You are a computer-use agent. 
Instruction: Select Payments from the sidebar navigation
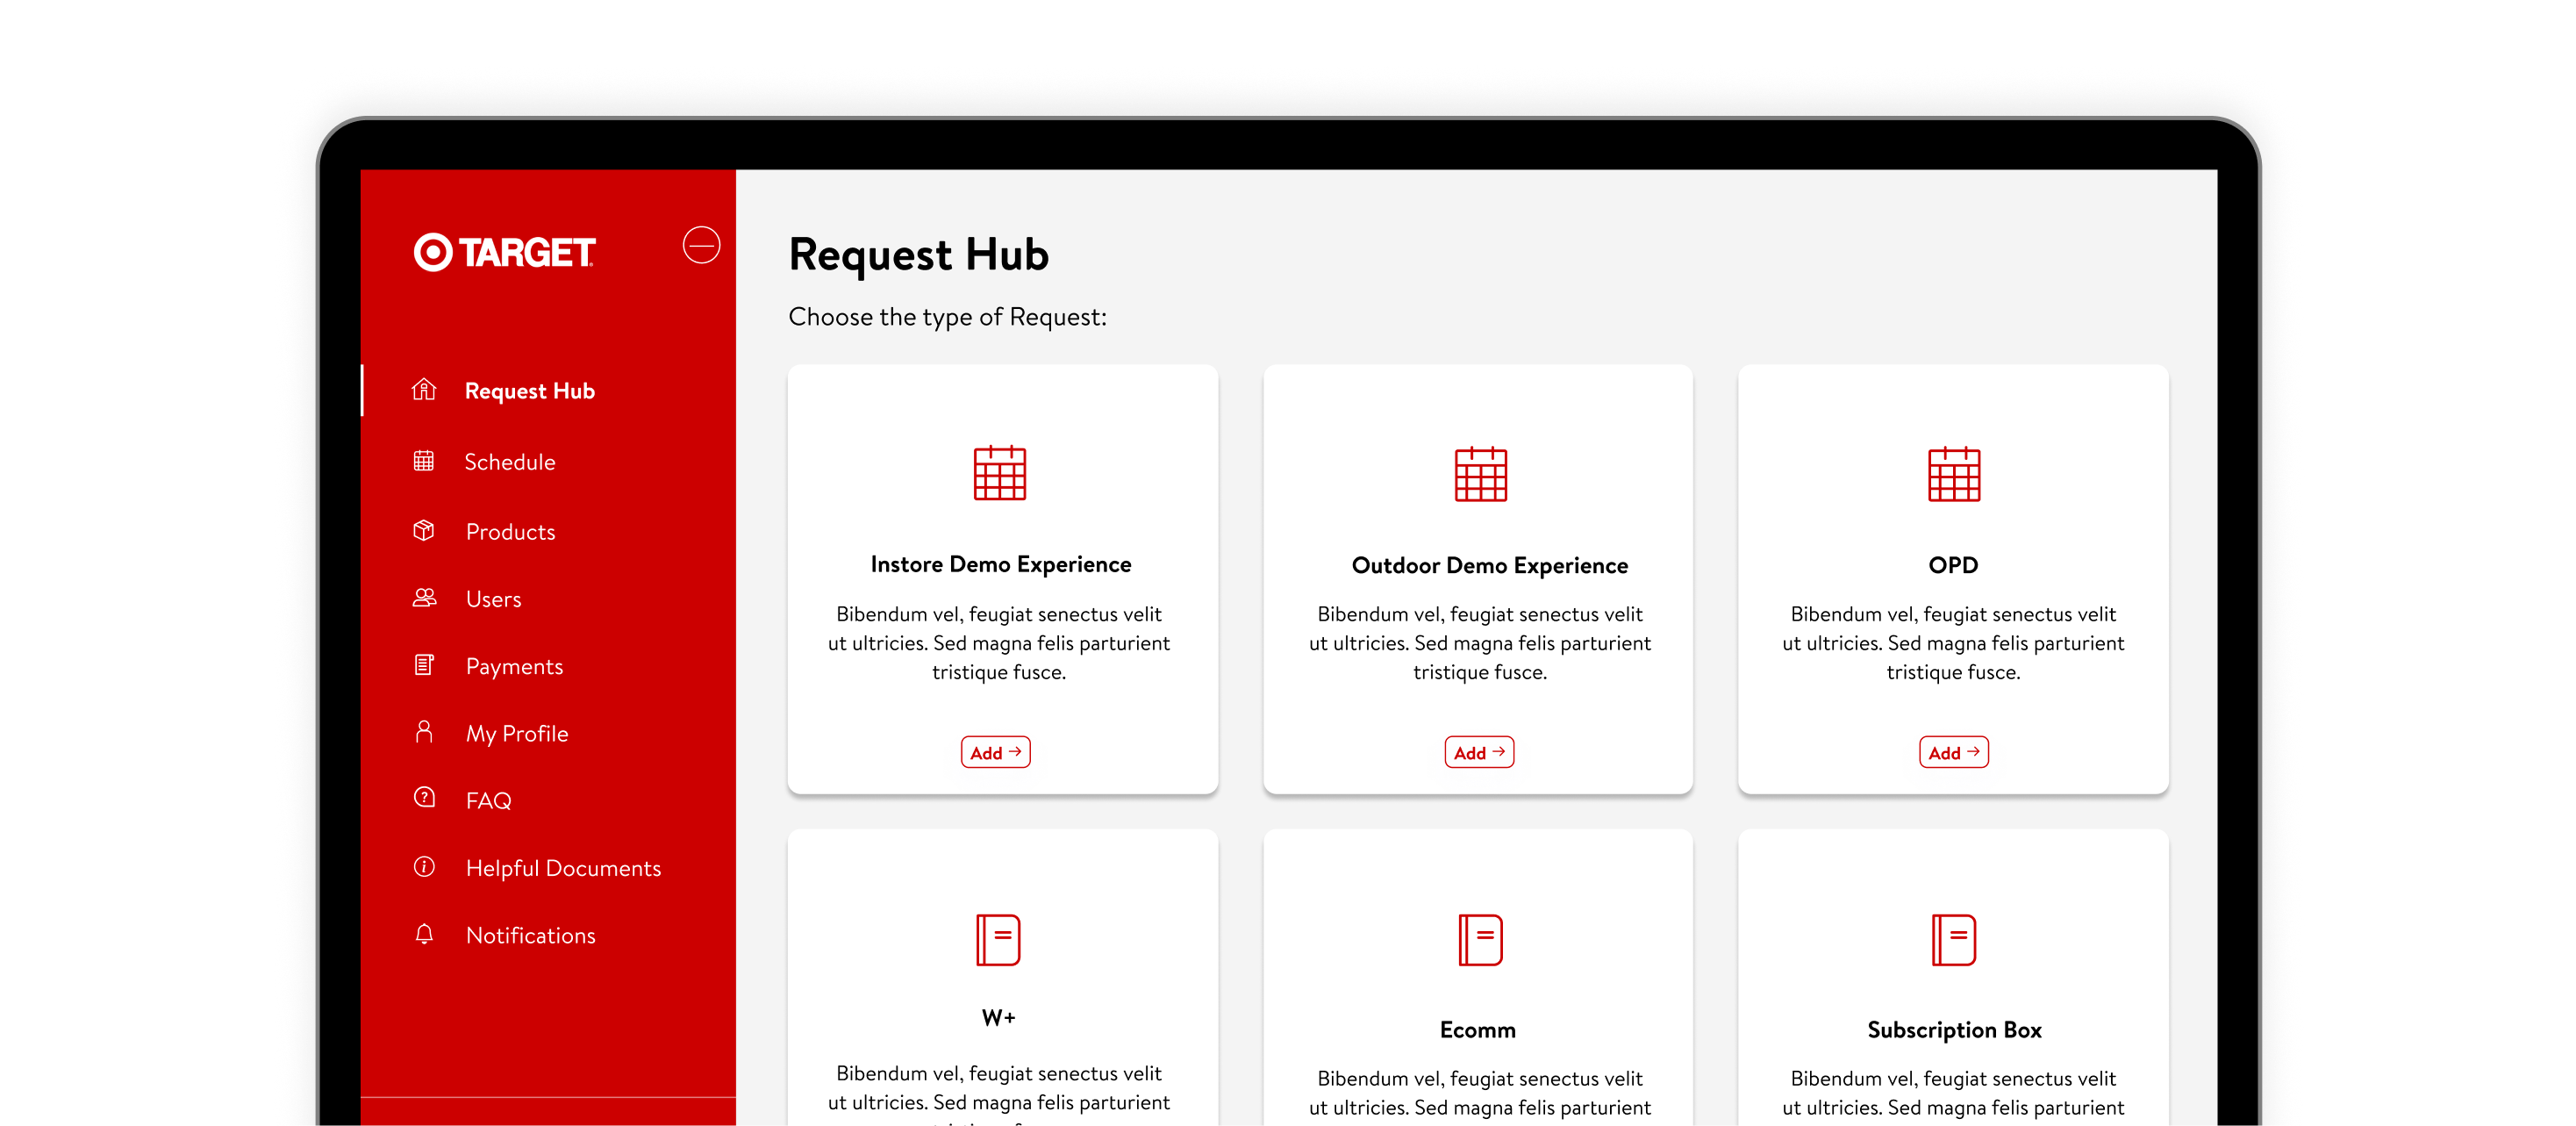click(x=514, y=666)
